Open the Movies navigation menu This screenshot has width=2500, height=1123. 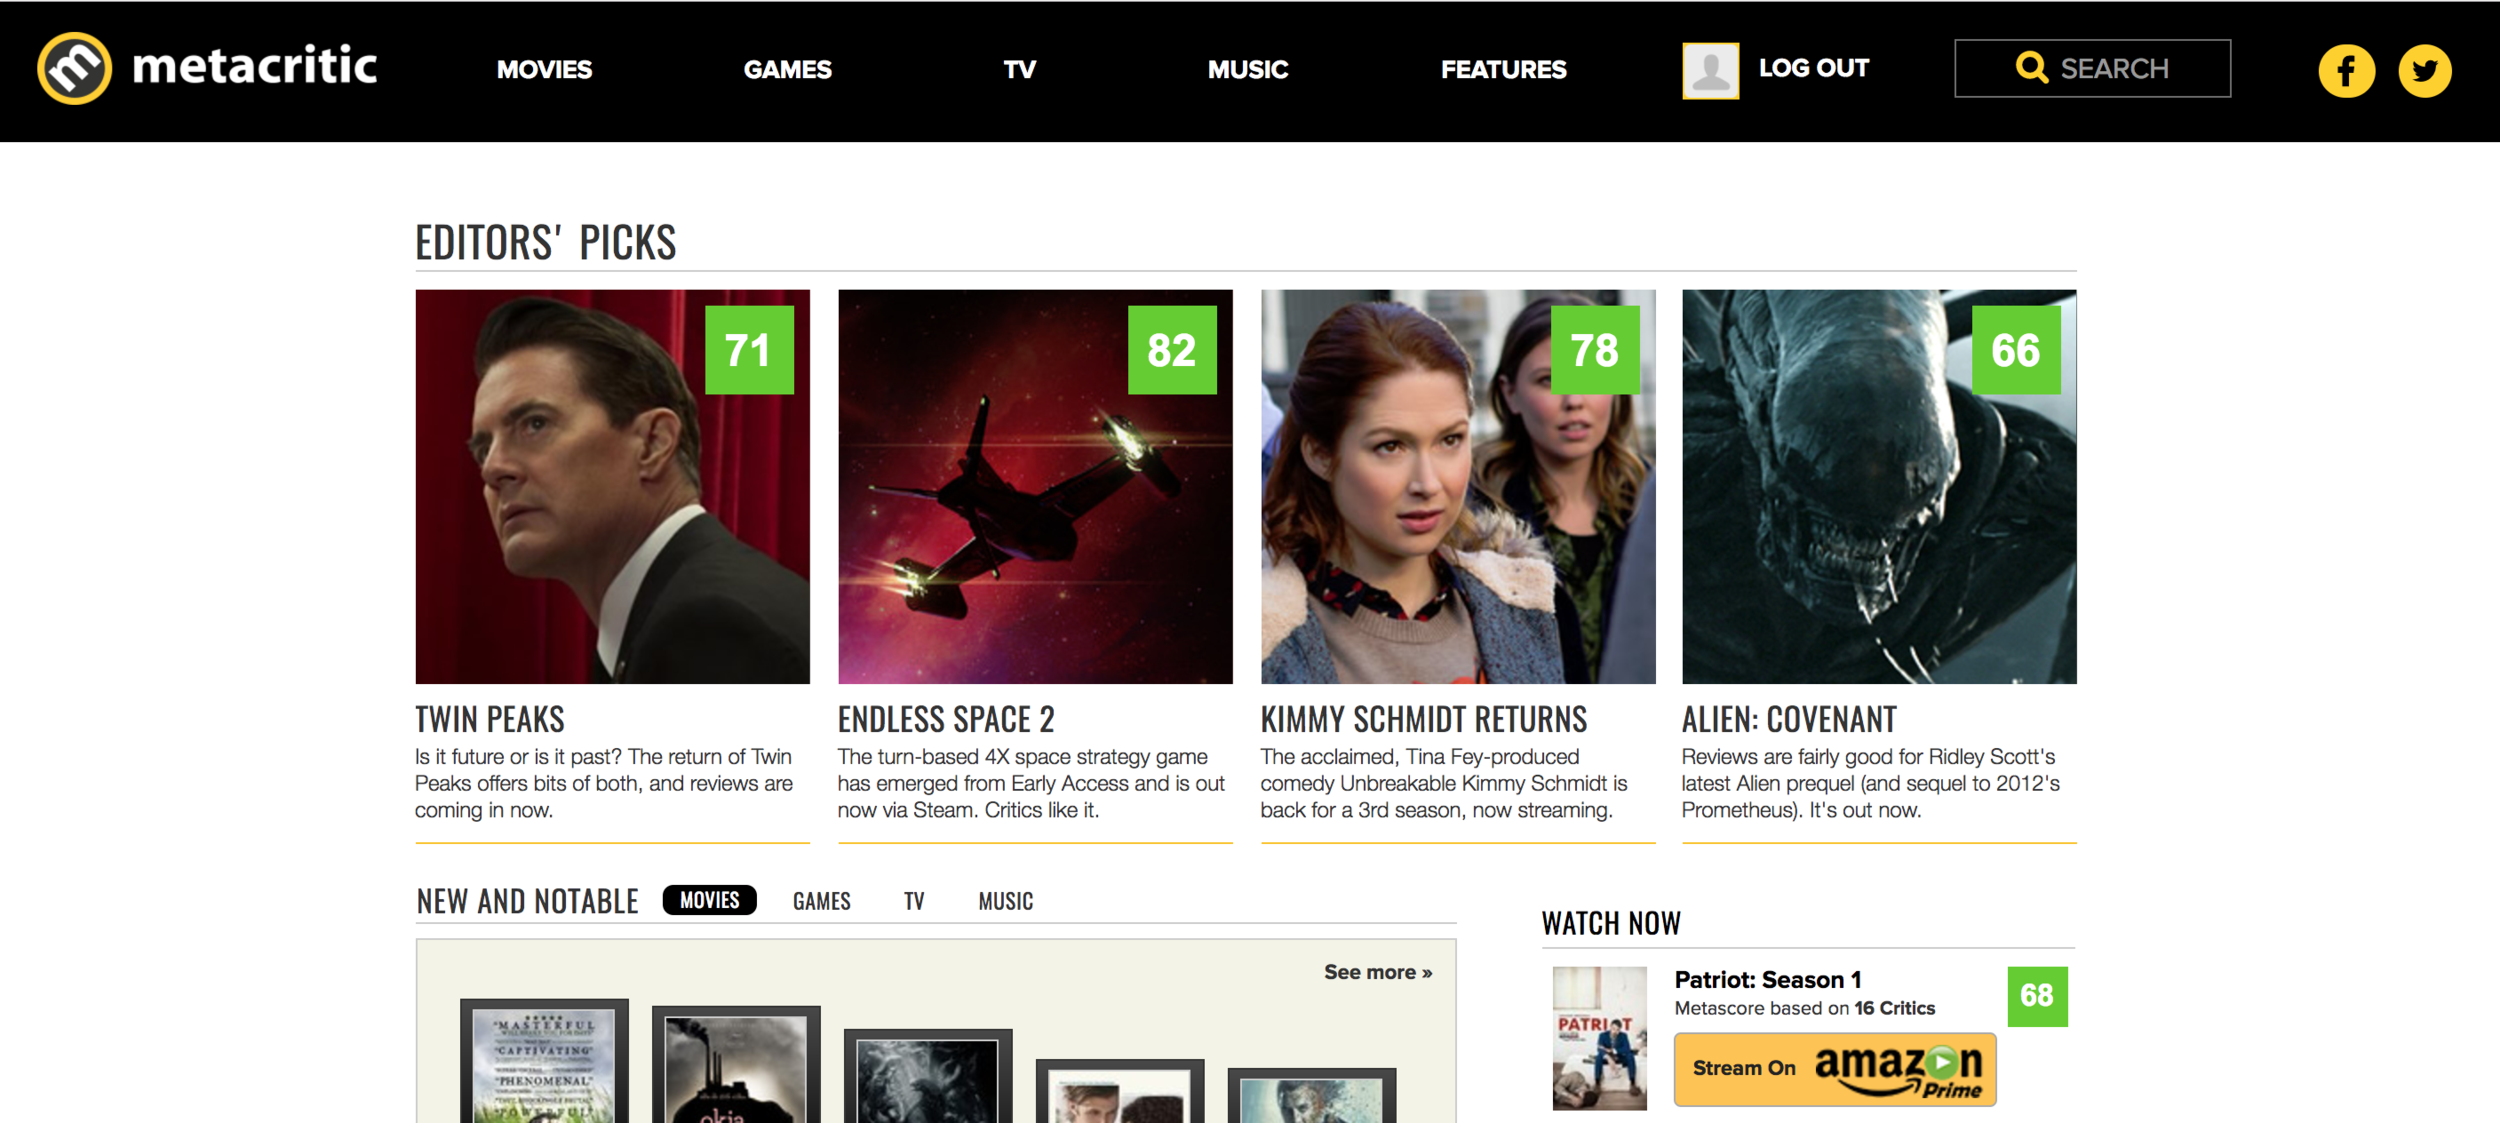(x=544, y=69)
